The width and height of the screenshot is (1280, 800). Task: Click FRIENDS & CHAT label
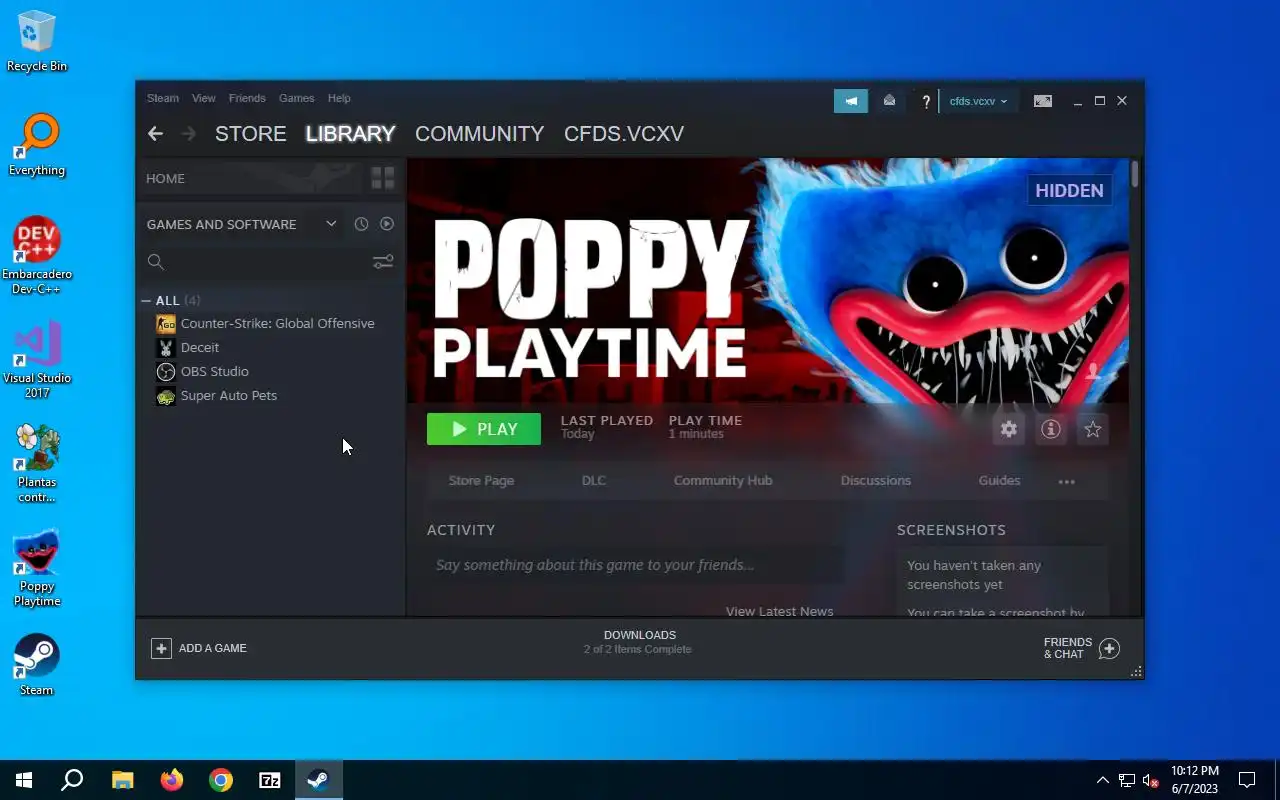pyautogui.click(x=1068, y=648)
